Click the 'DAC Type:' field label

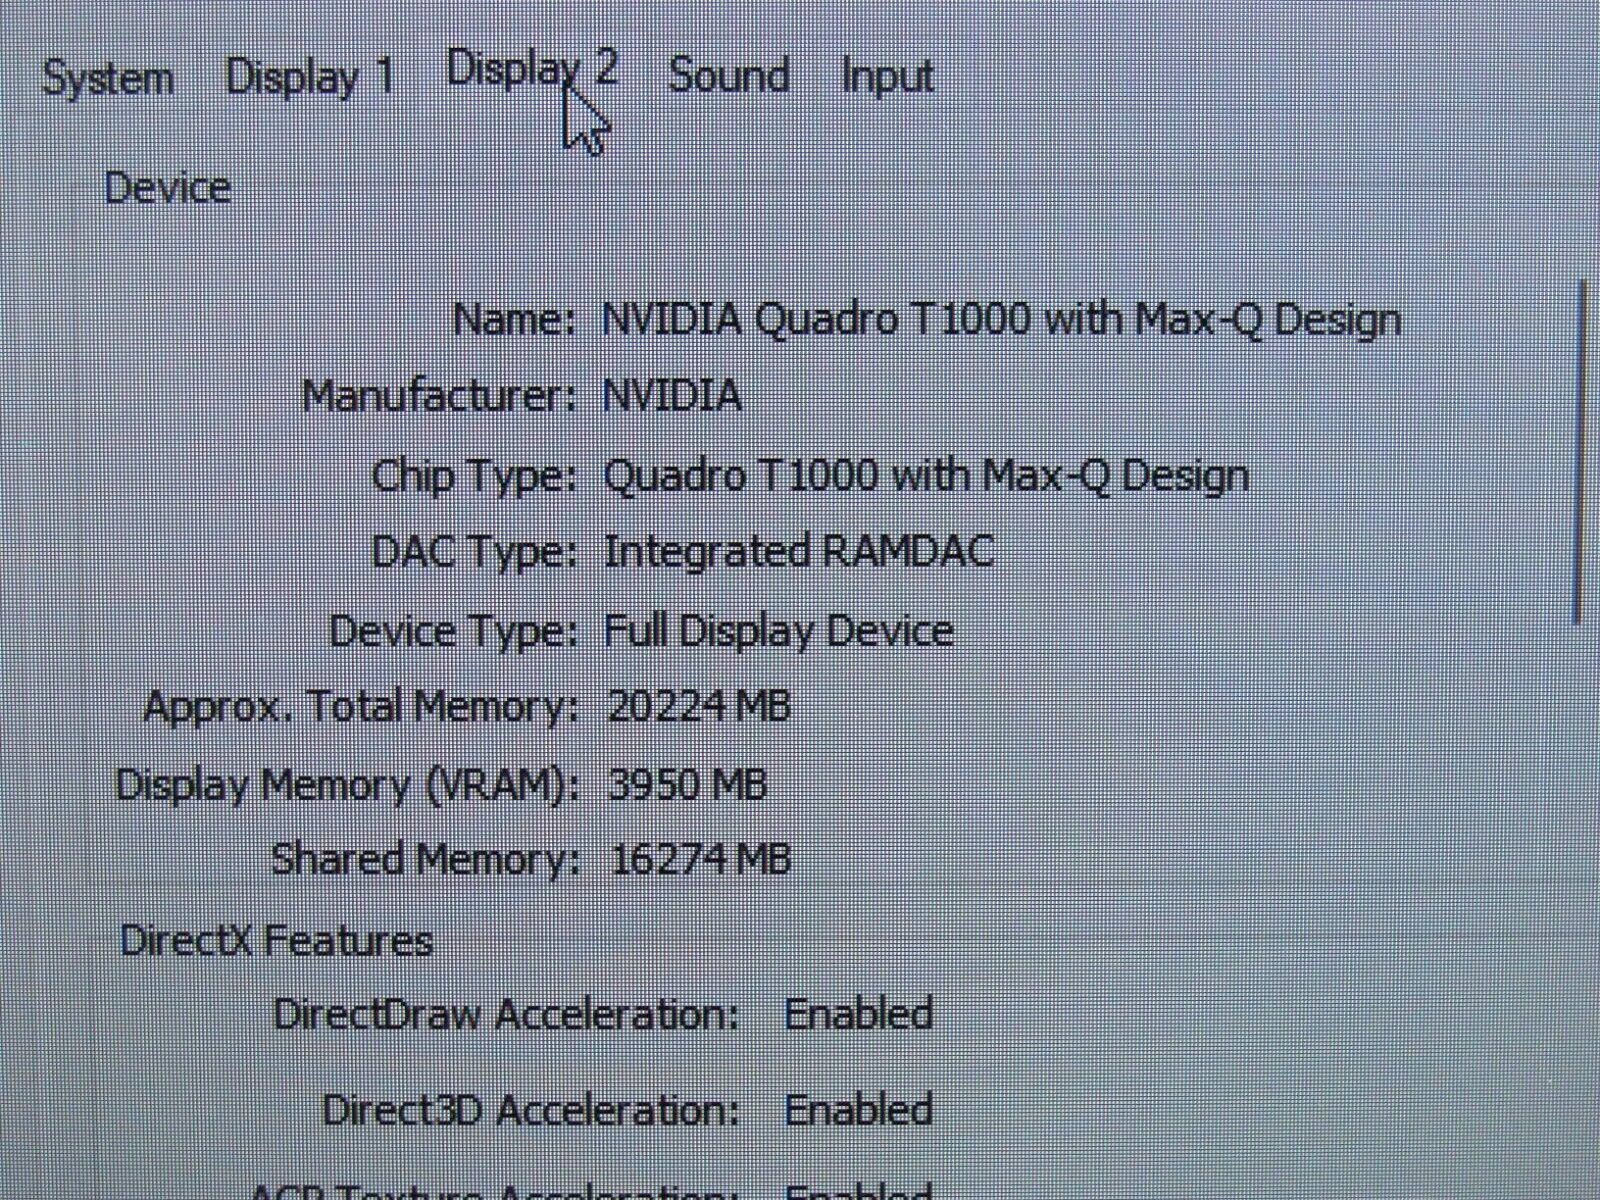[x=475, y=552]
